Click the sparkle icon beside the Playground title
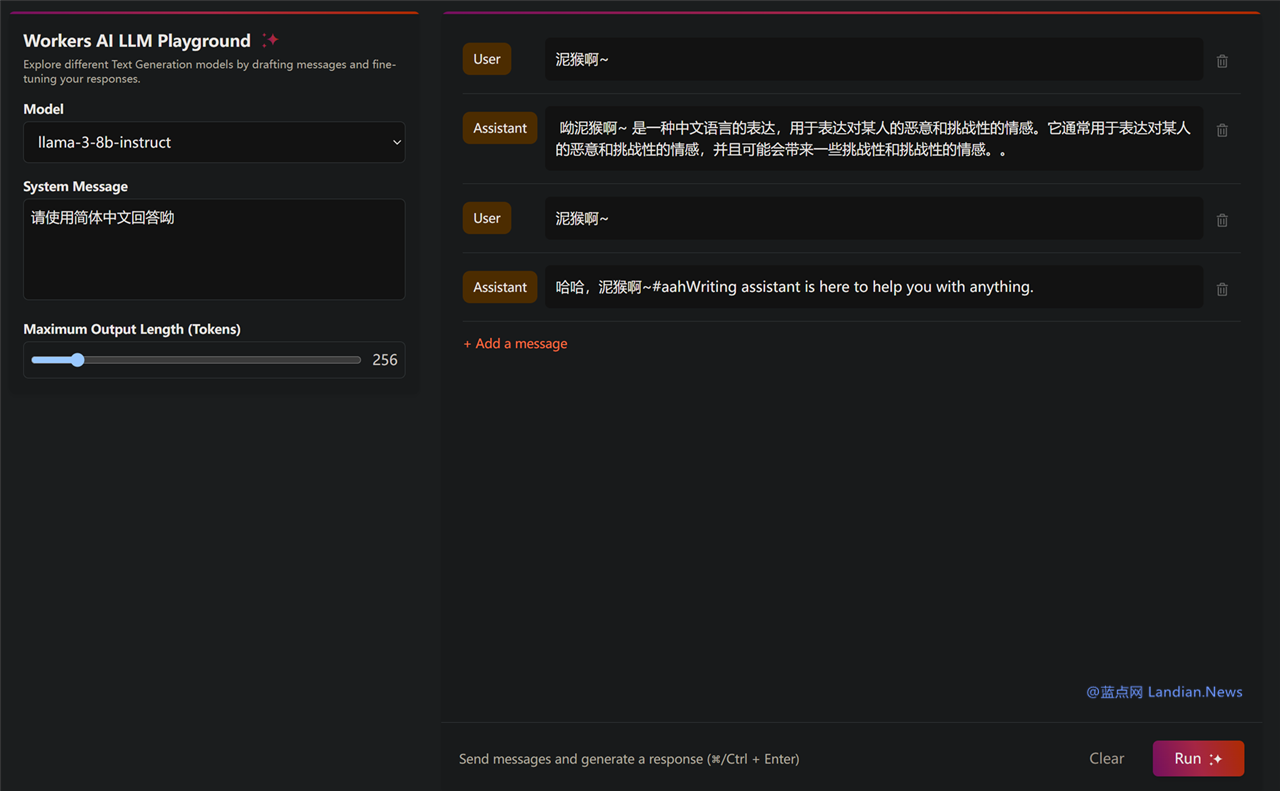 pyautogui.click(x=270, y=40)
